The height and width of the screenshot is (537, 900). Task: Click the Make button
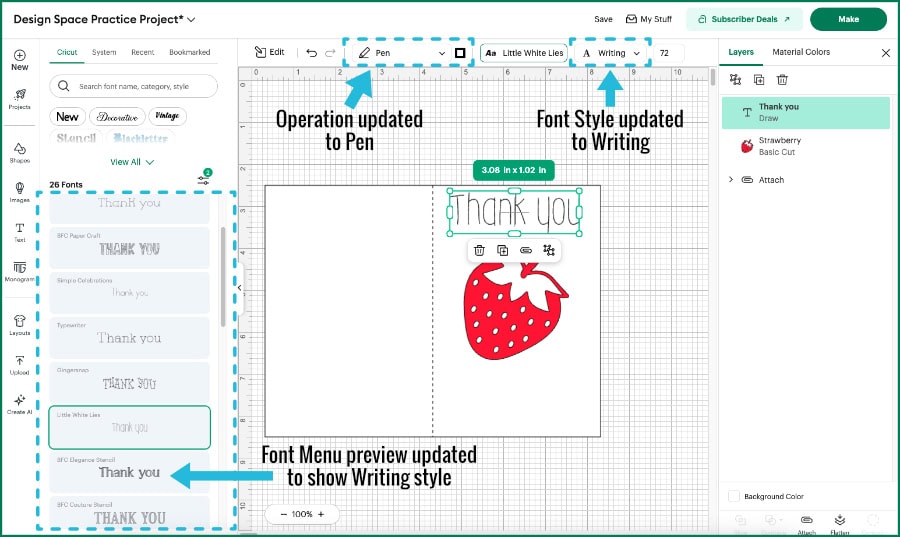click(x=848, y=19)
